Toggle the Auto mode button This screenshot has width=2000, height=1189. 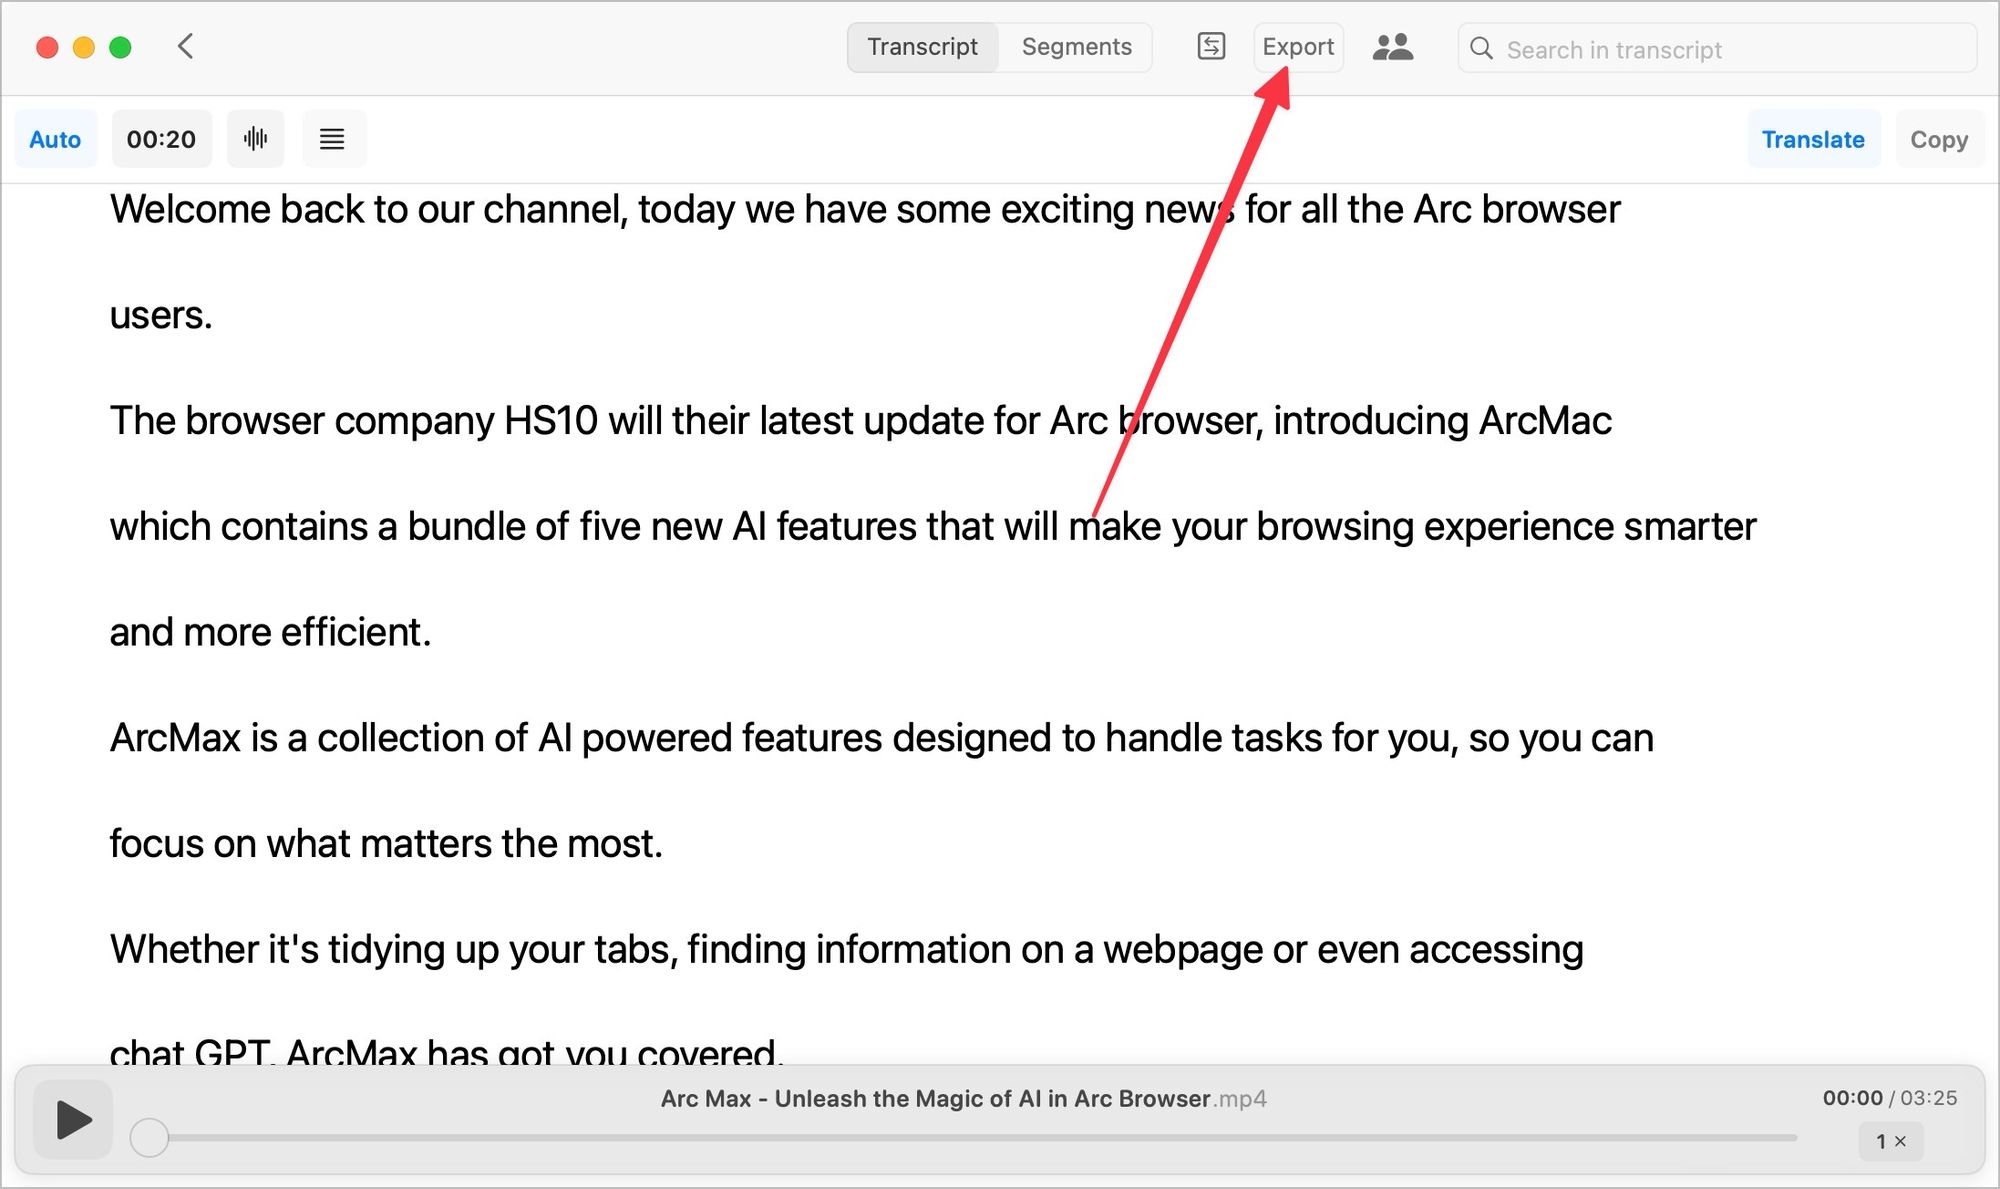[55, 139]
